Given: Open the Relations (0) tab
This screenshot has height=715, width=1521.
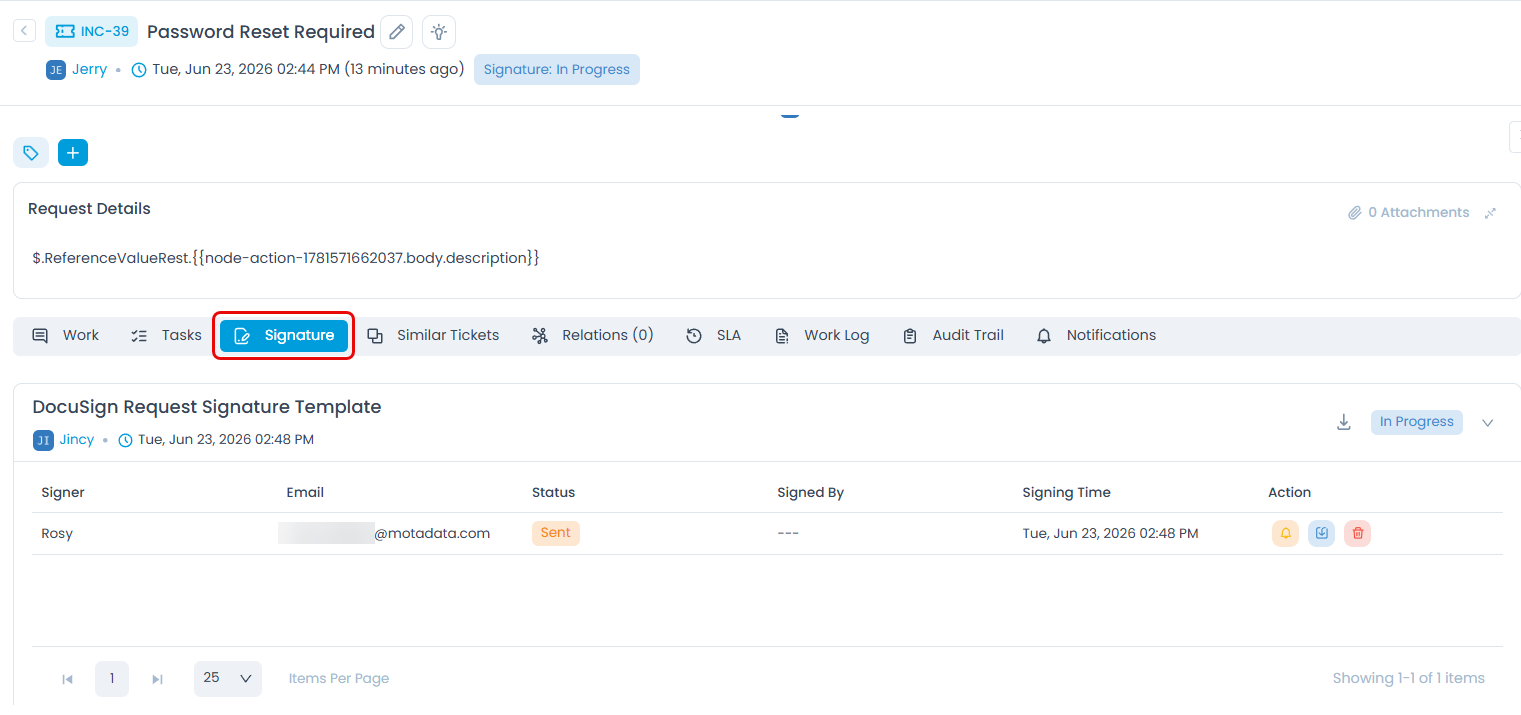Looking at the screenshot, I should 592,336.
